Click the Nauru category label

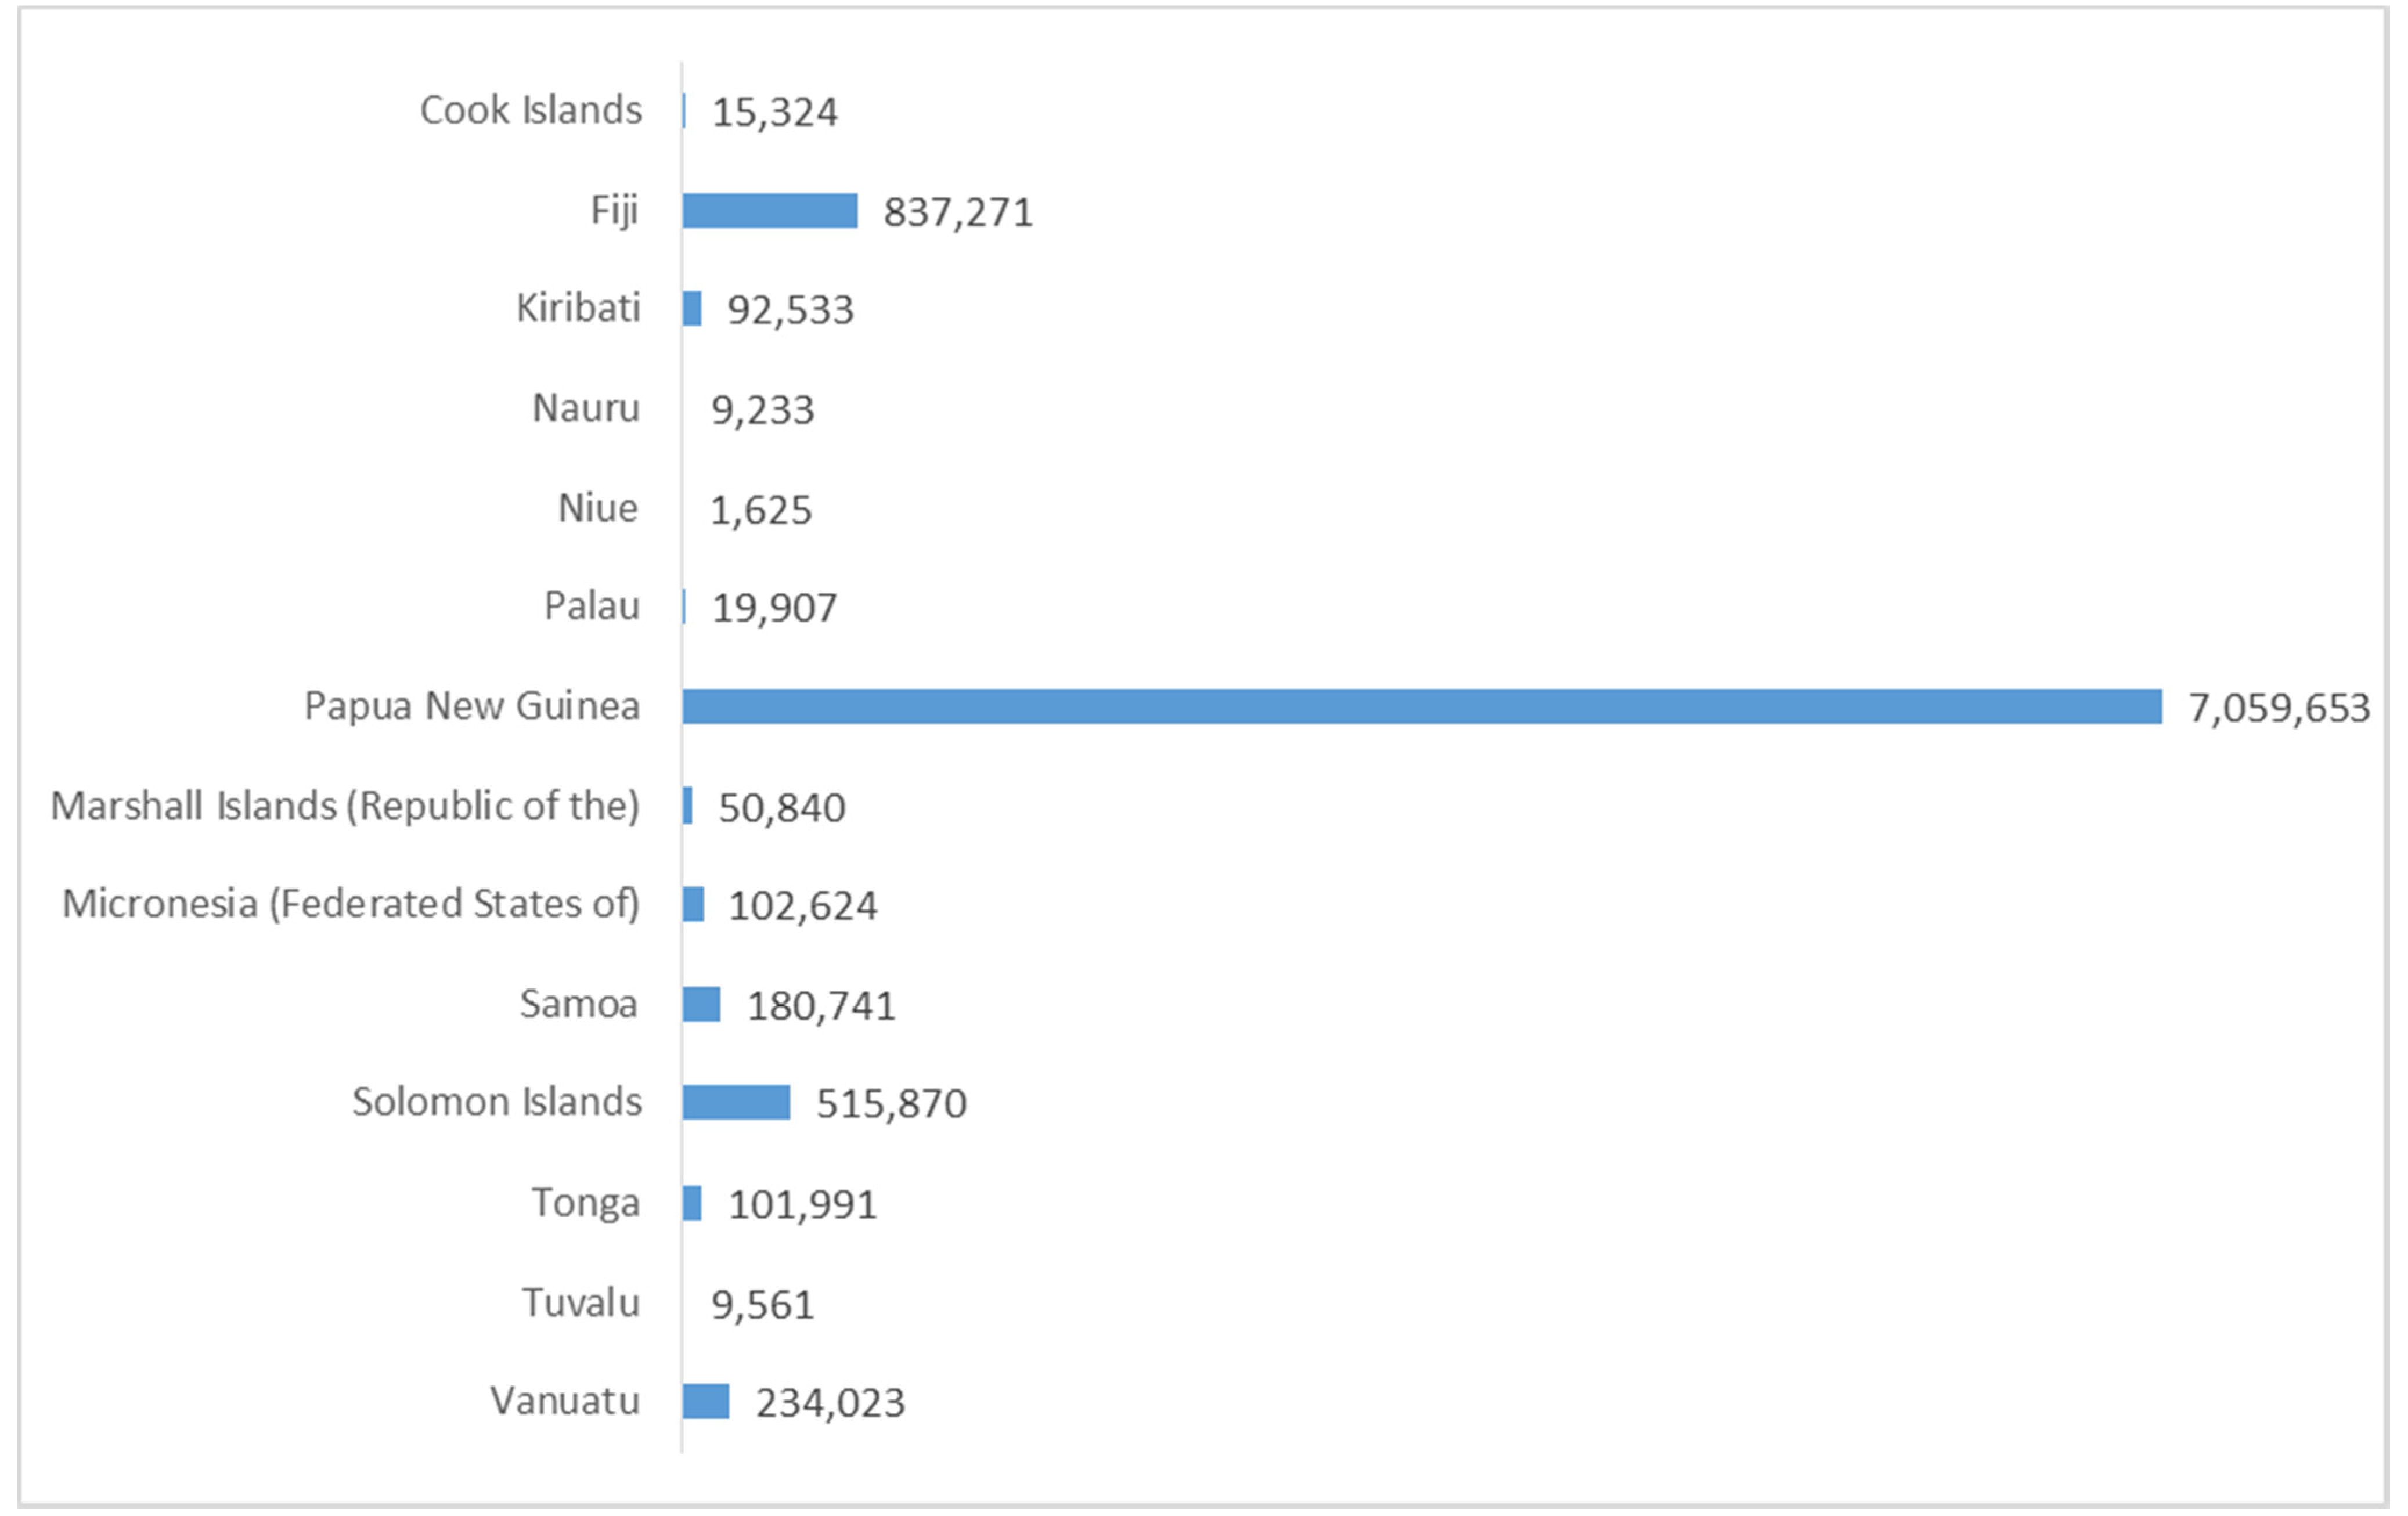[585, 408]
